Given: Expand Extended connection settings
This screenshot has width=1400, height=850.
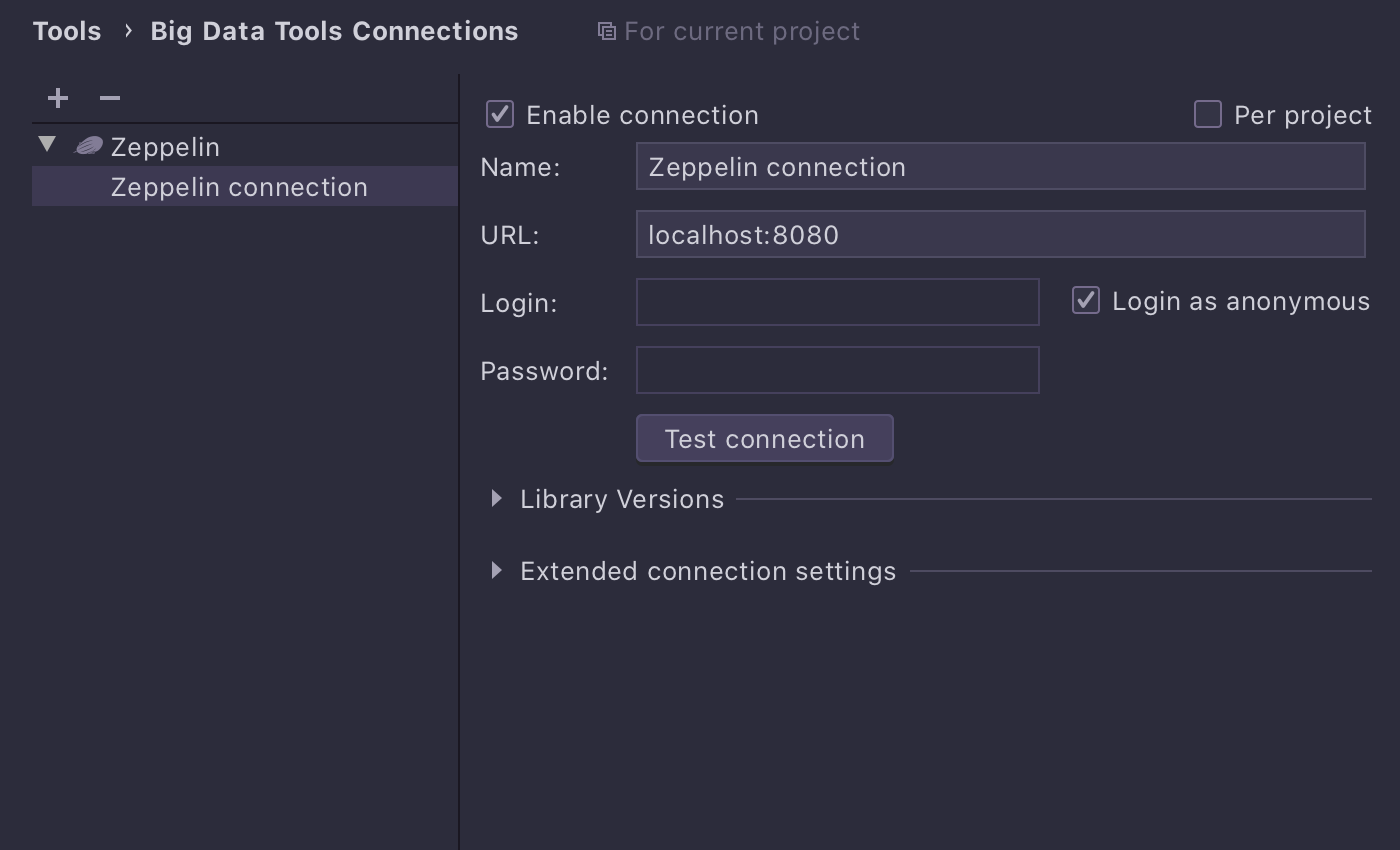Looking at the screenshot, I should coord(497,570).
